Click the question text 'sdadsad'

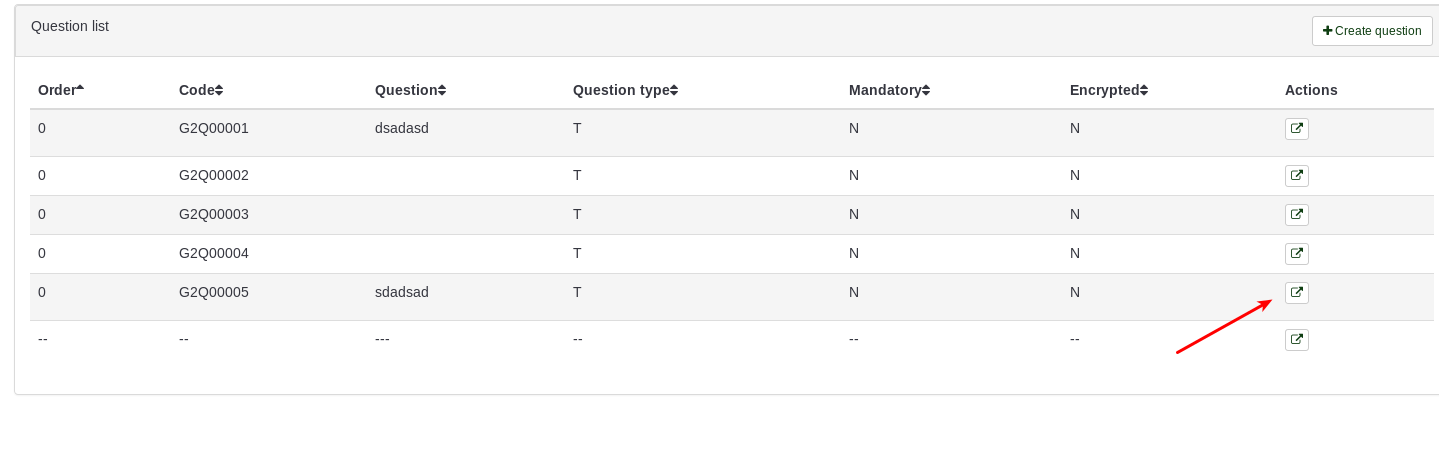401,292
